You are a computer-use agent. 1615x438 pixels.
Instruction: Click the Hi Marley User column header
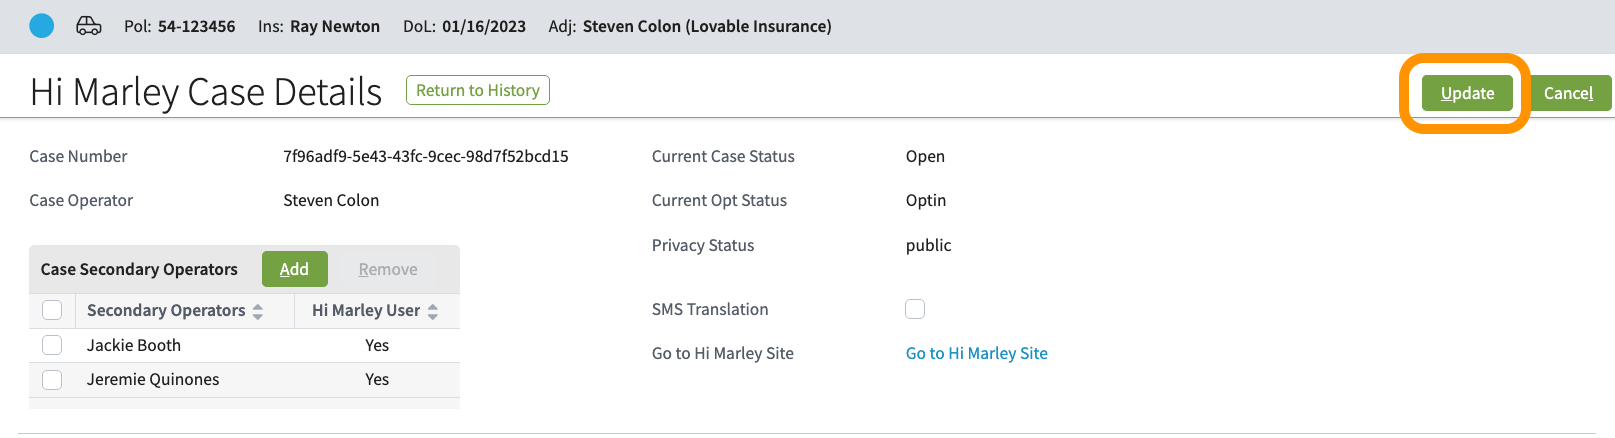[366, 311]
